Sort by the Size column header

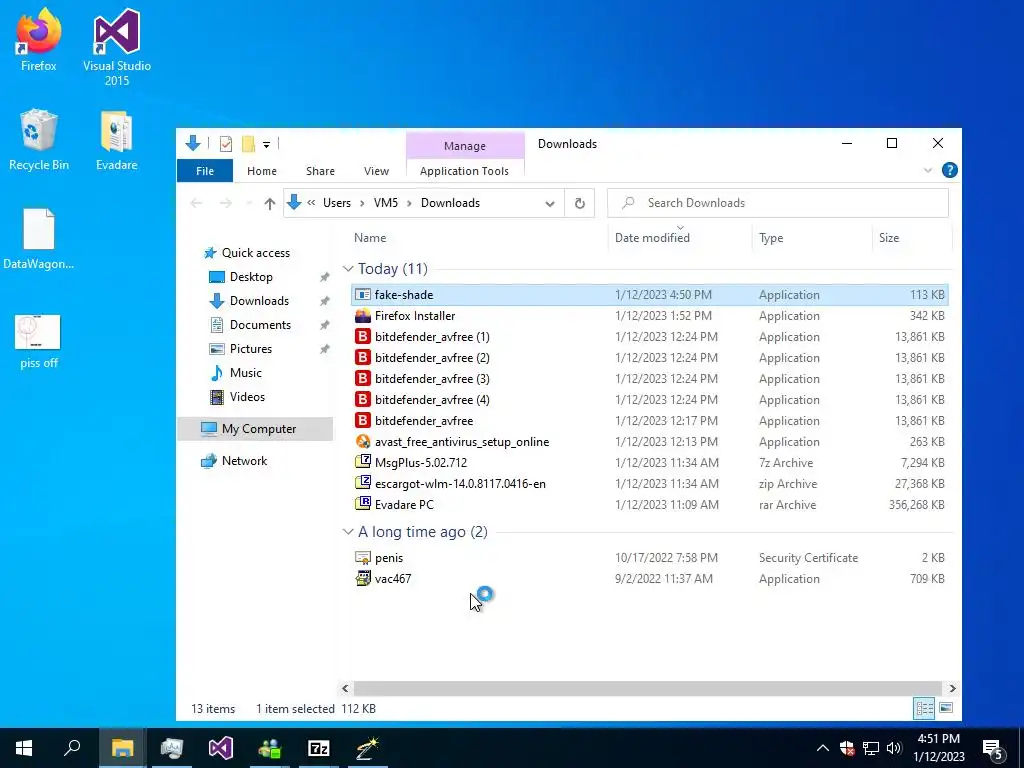tap(889, 238)
